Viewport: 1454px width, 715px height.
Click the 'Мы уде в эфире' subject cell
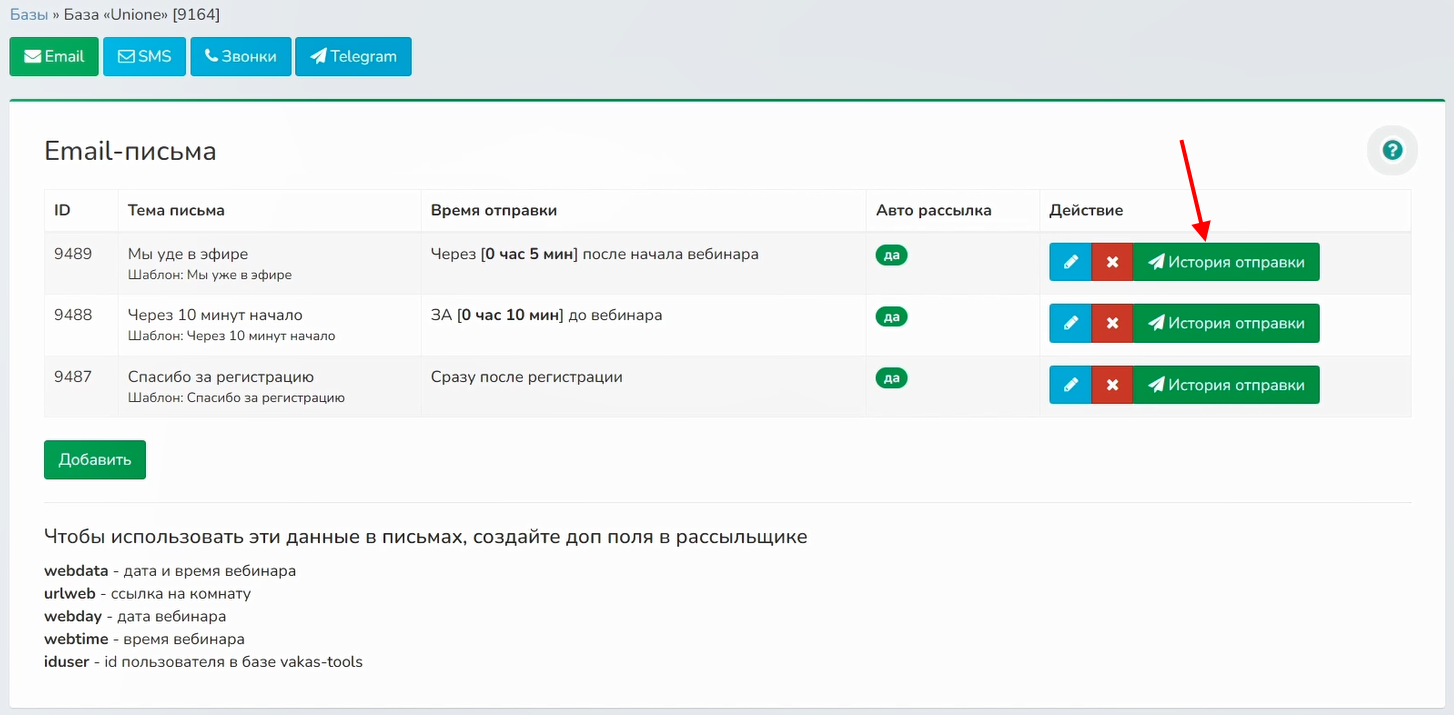pyautogui.click(x=188, y=254)
